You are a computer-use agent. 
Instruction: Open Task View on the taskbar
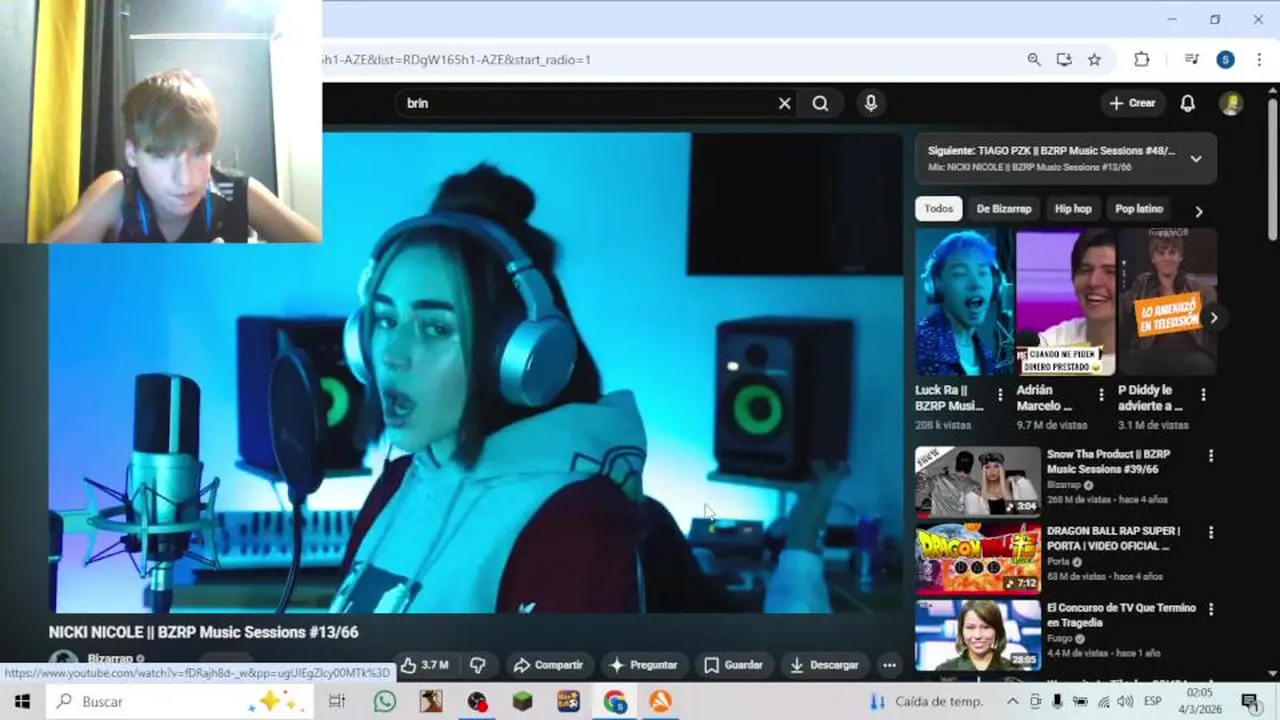(337, 702)
